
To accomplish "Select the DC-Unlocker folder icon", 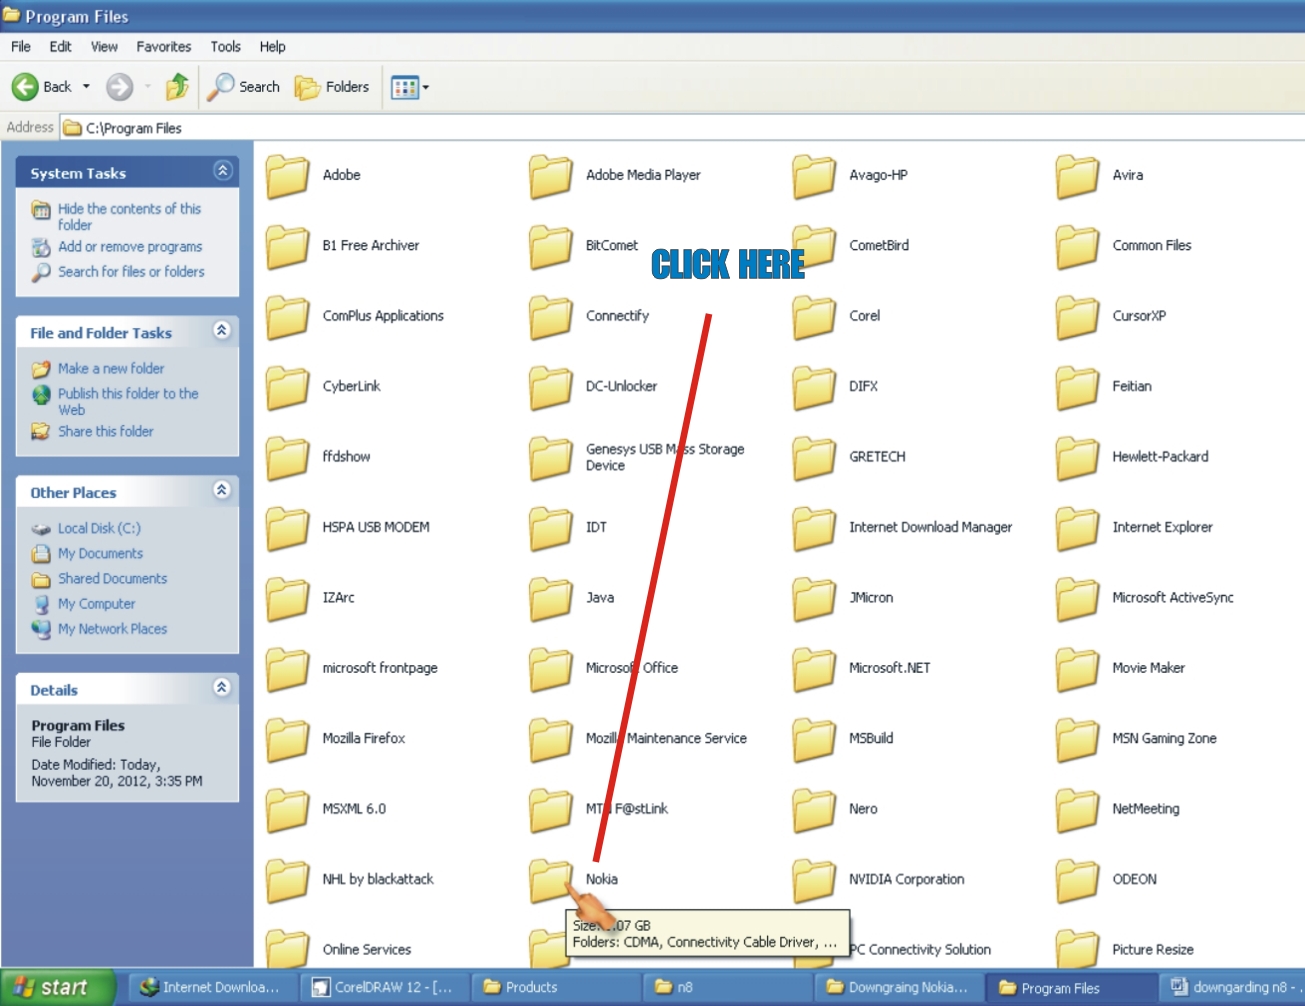I will pos(551,387).
